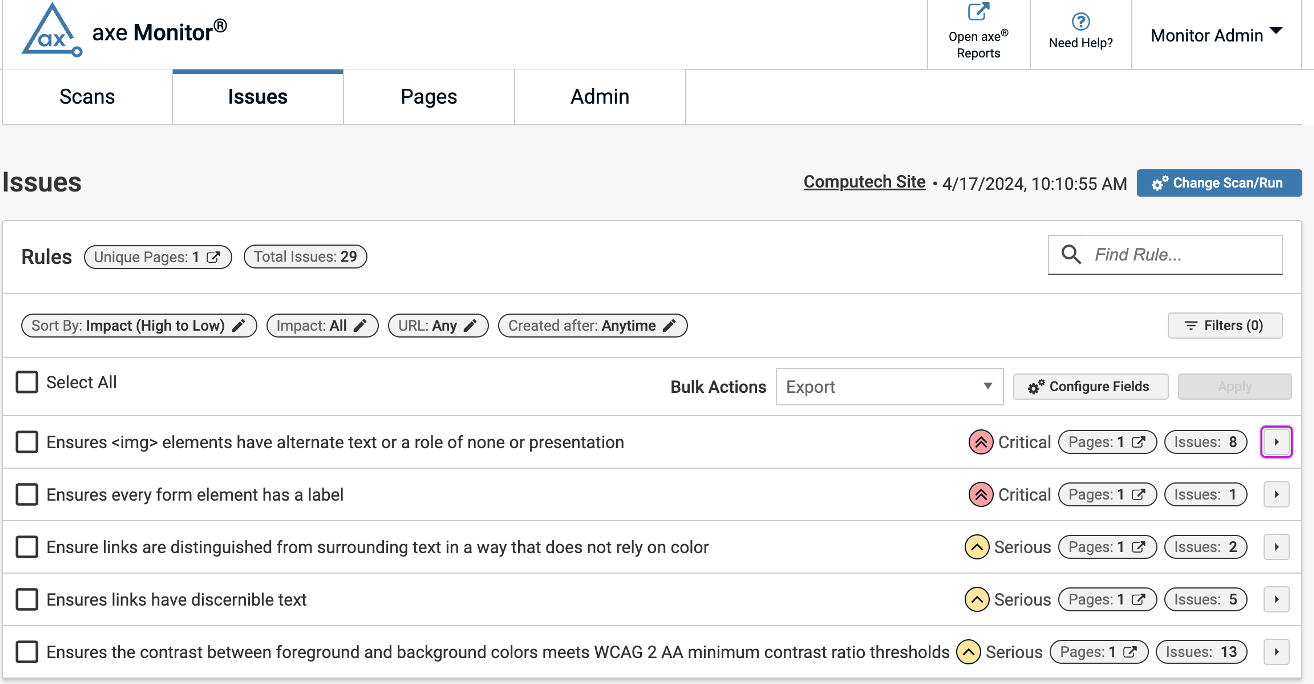
Task: Open Unique Pages external link icon
Action: pyautogui.click(x=213, y=257)
